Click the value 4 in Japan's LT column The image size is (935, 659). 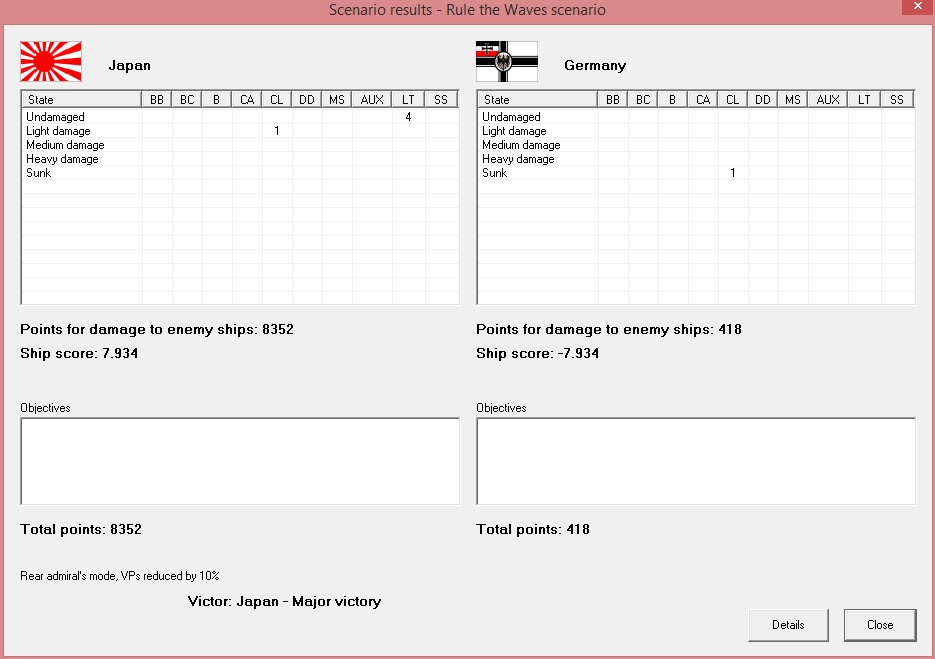[408, 117]
